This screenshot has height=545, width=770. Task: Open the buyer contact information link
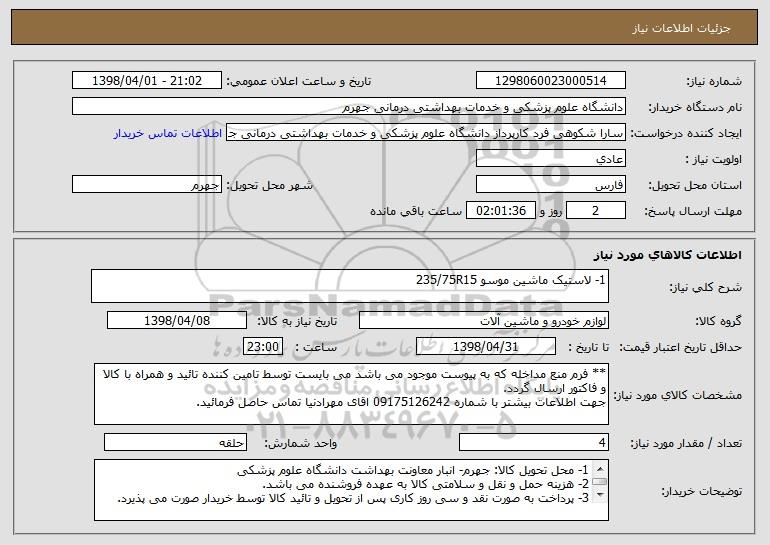click(x=168, y=134)
